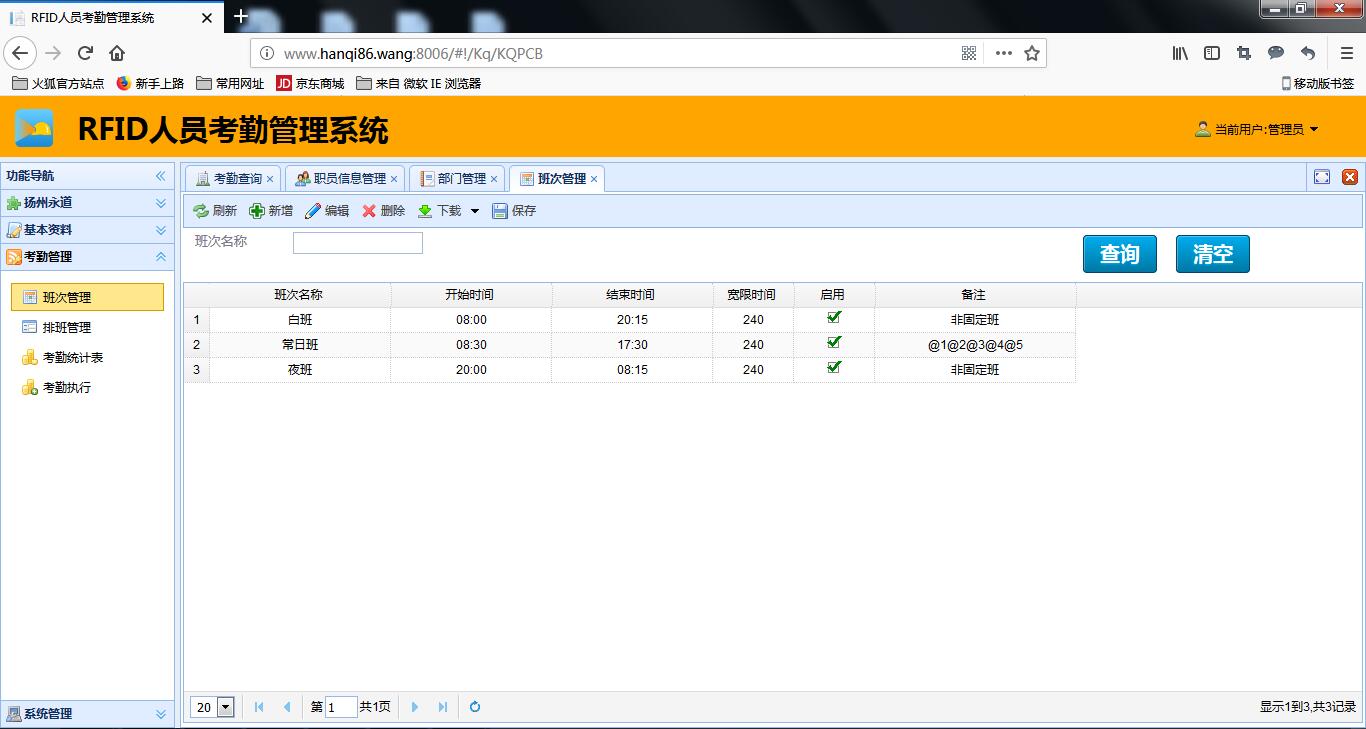Expand the 系统管理 accordion section
1366x729 pixels.
pos(87,714)
